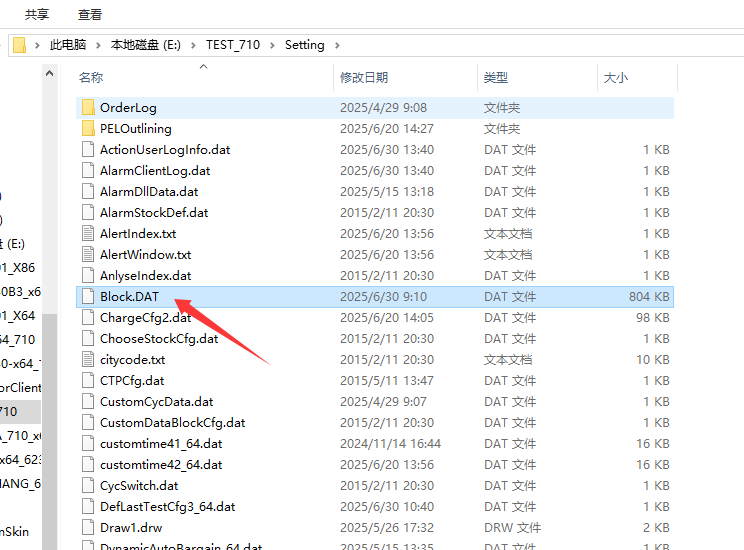Open the 共享 ribbon tab
Viewport: 744px width, 550px height.
point(37,15)
